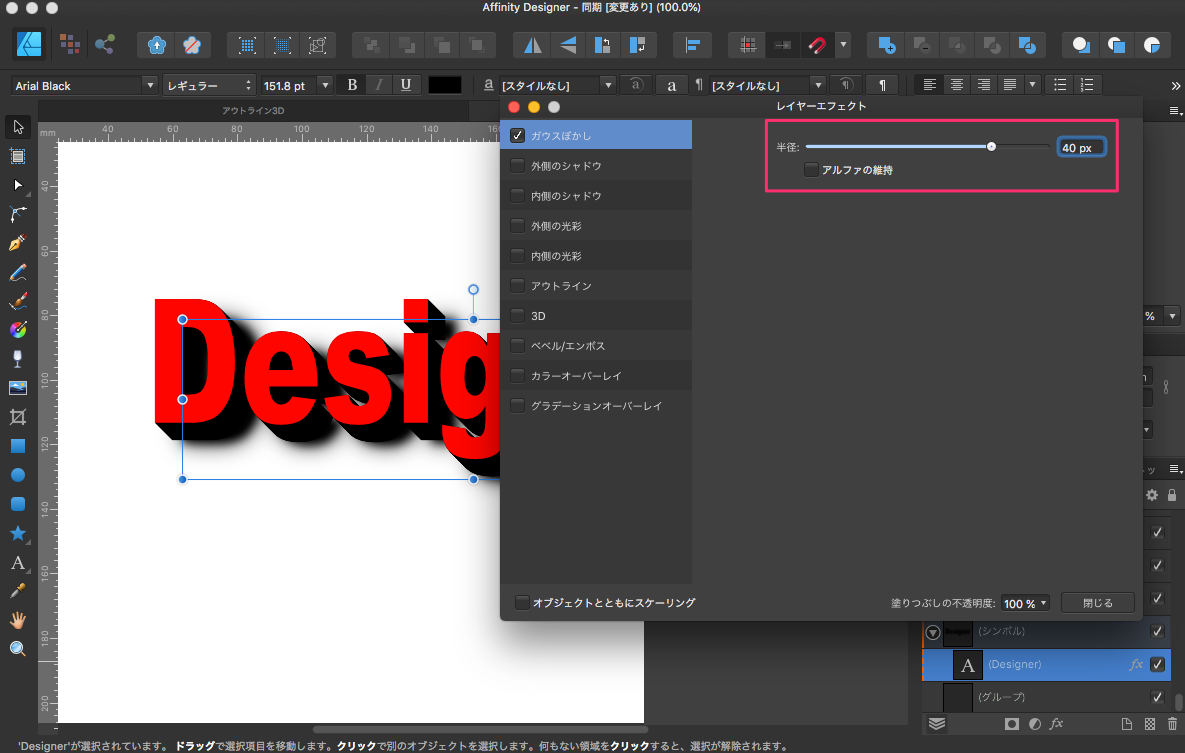Enable 3D effect checkbox

tap(518, 315)
